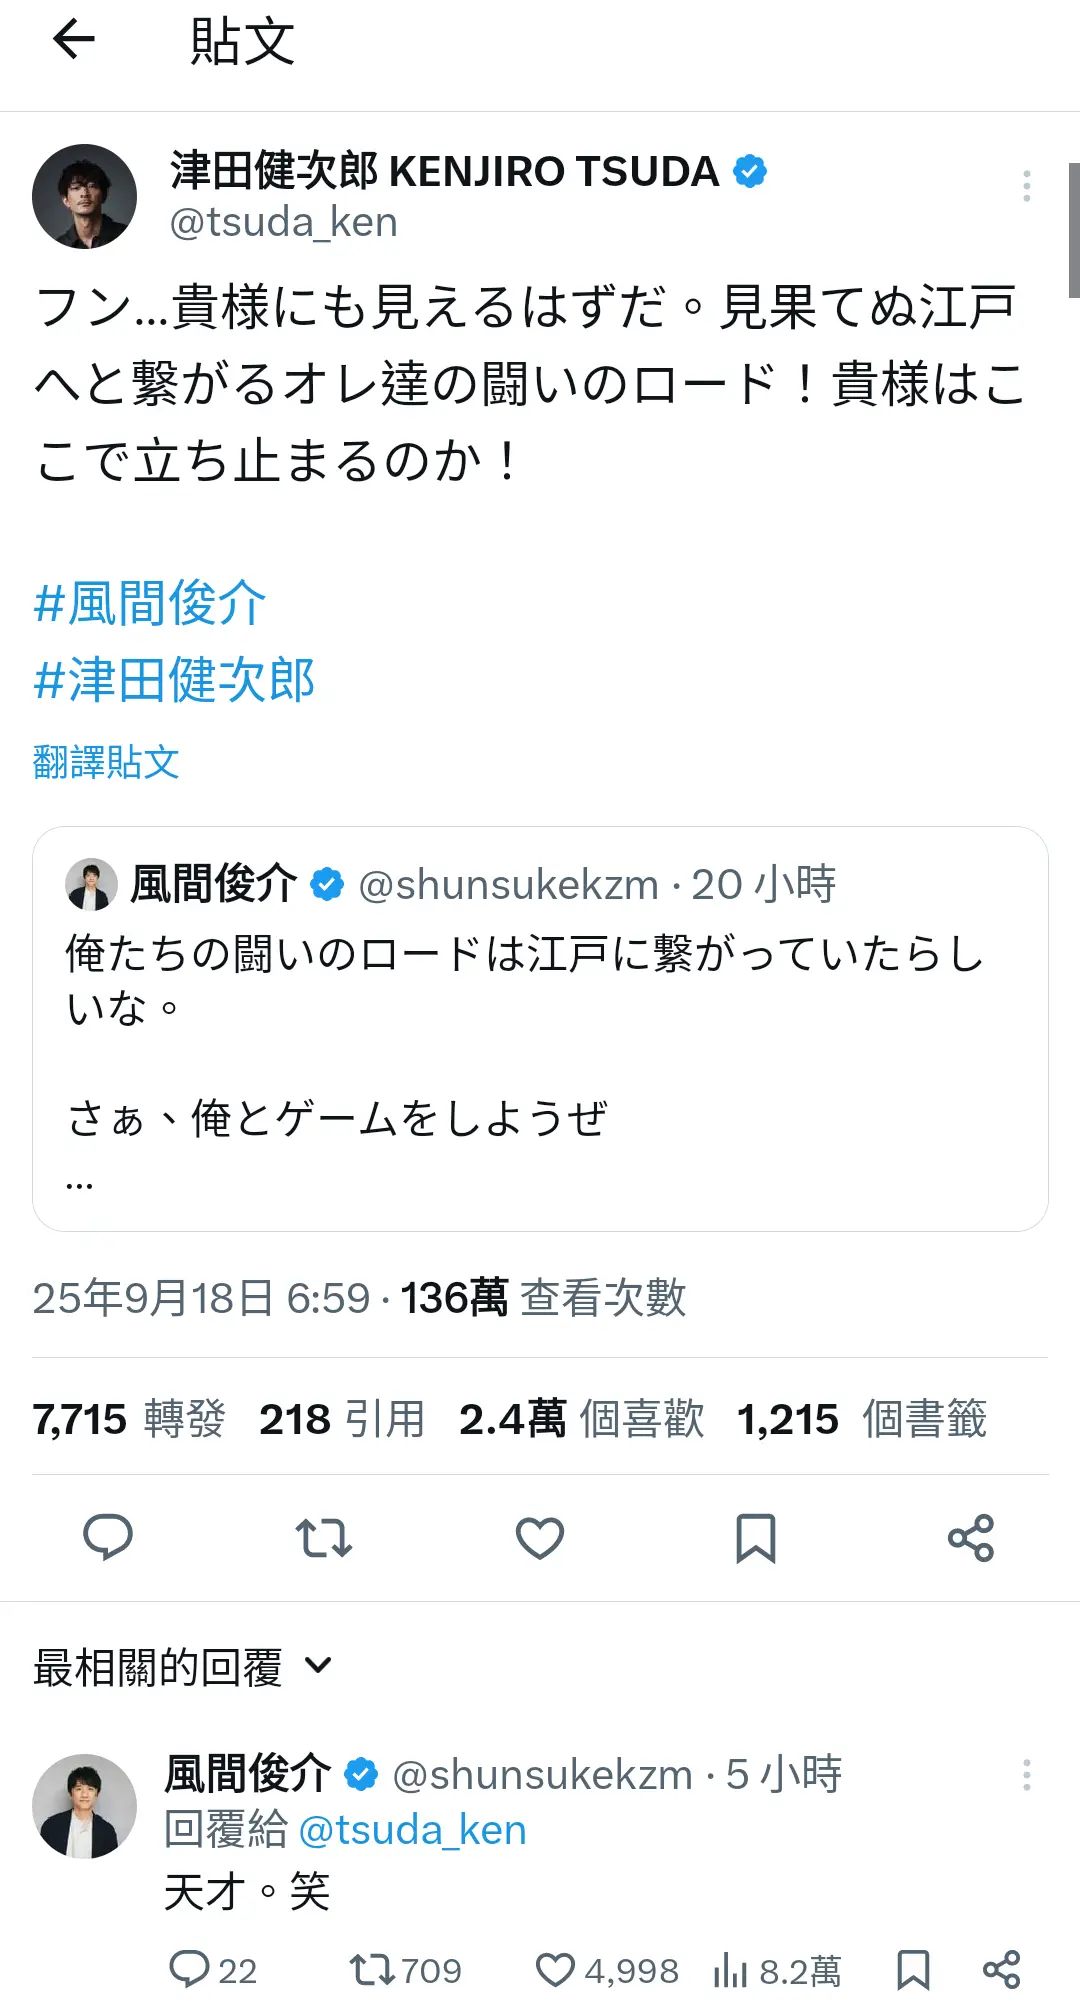Tap the back arrow icon
The image size is (1080, 2014).
click(74, 41)
